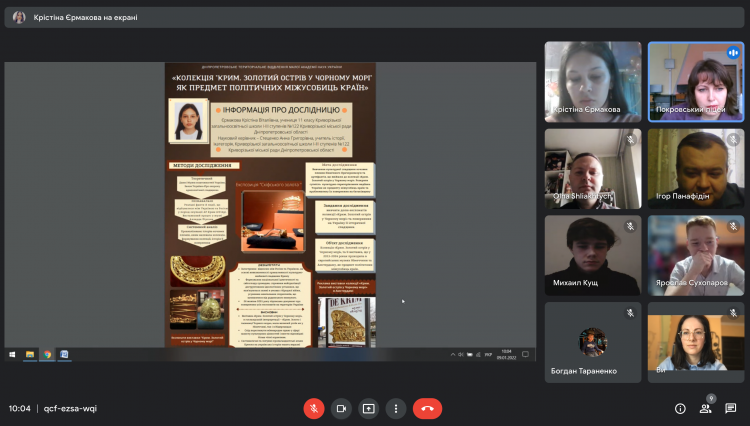Image resolution: width=750 pixels, height=426 pixels.
Task: Toggle the camera button off
Action: (x=341, y=408)
